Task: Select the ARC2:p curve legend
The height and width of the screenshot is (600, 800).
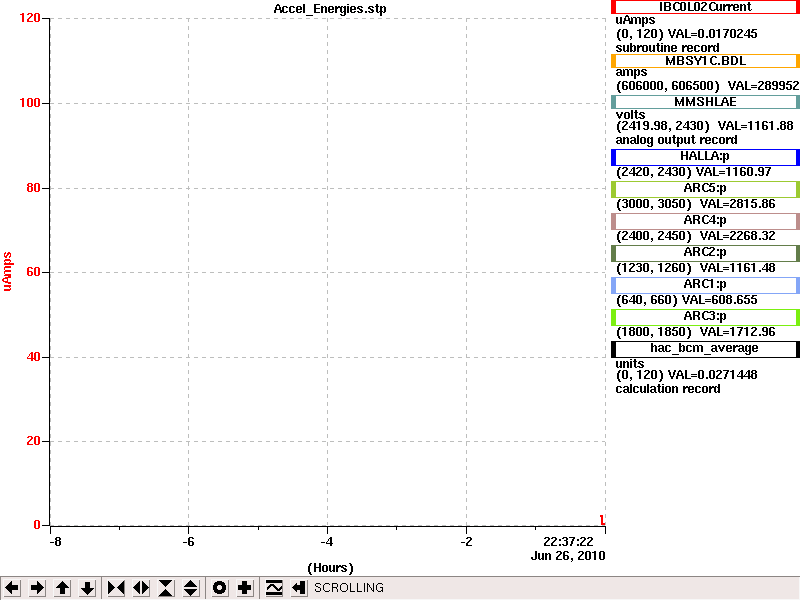Action: (x=705, y=253)
